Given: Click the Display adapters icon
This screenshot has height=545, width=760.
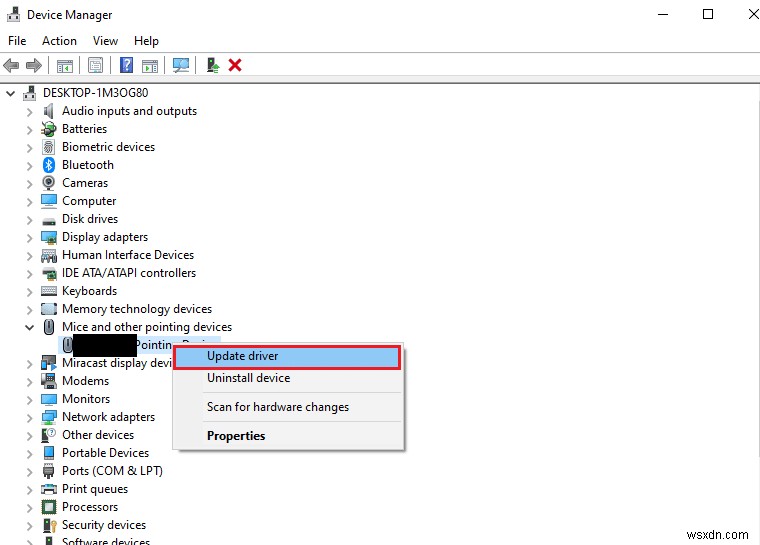Looking at the screenshot, I should pos(48,237).
